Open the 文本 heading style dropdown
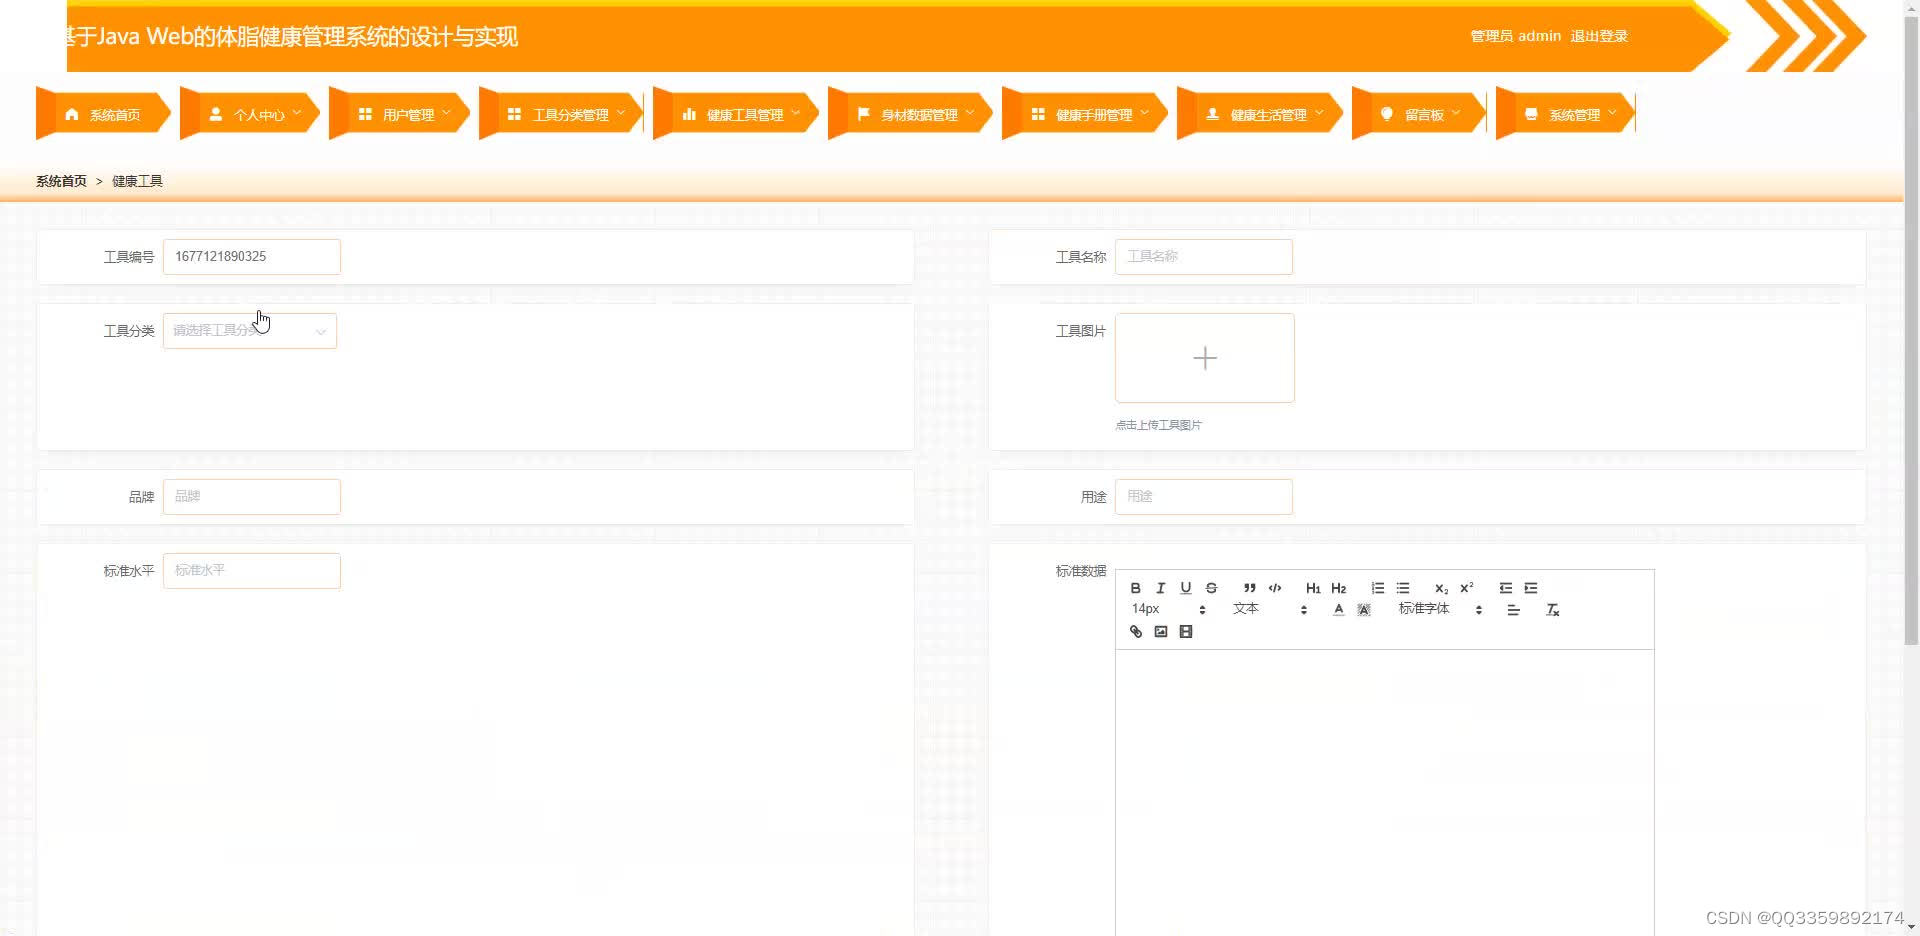The image size is (1920, 936). point(1270,609)
